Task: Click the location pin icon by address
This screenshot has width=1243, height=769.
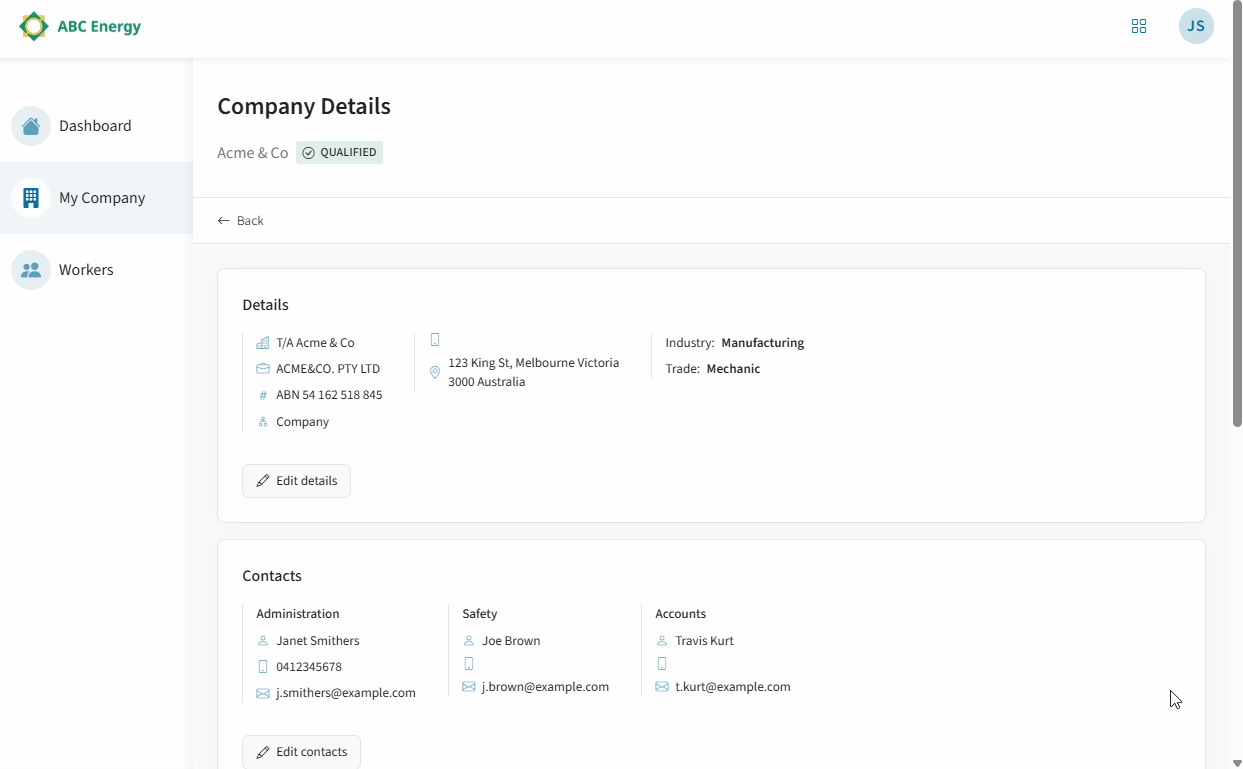Action: pos(435,372)
